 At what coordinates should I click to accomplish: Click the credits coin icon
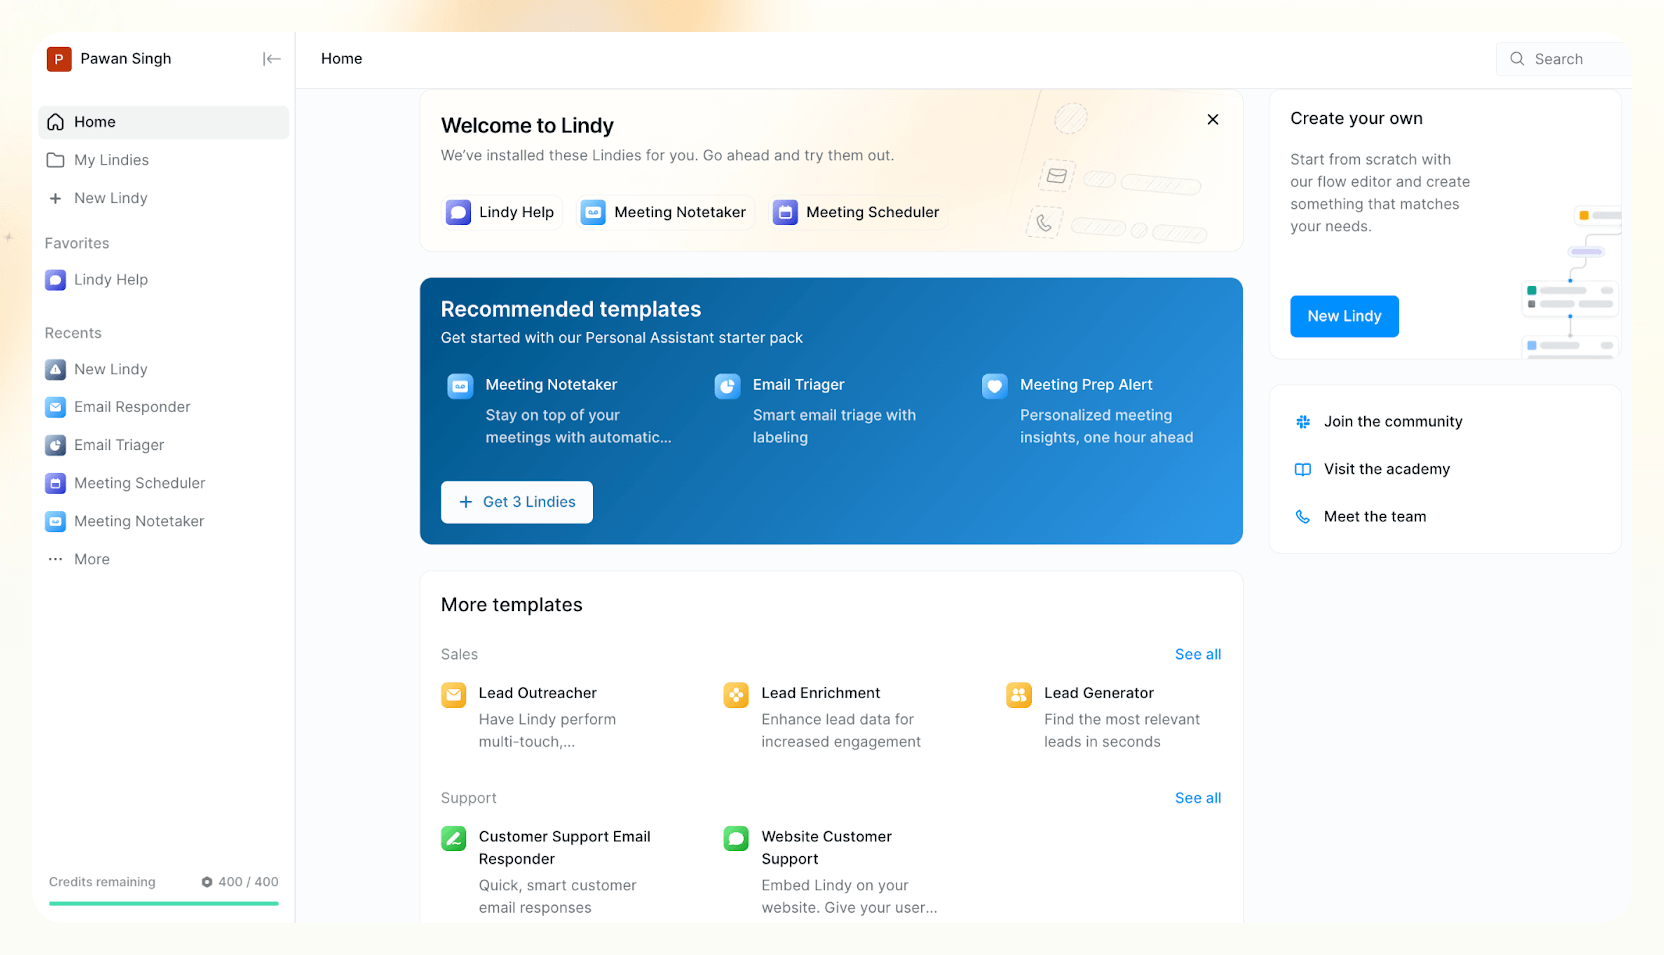point(207,882)
